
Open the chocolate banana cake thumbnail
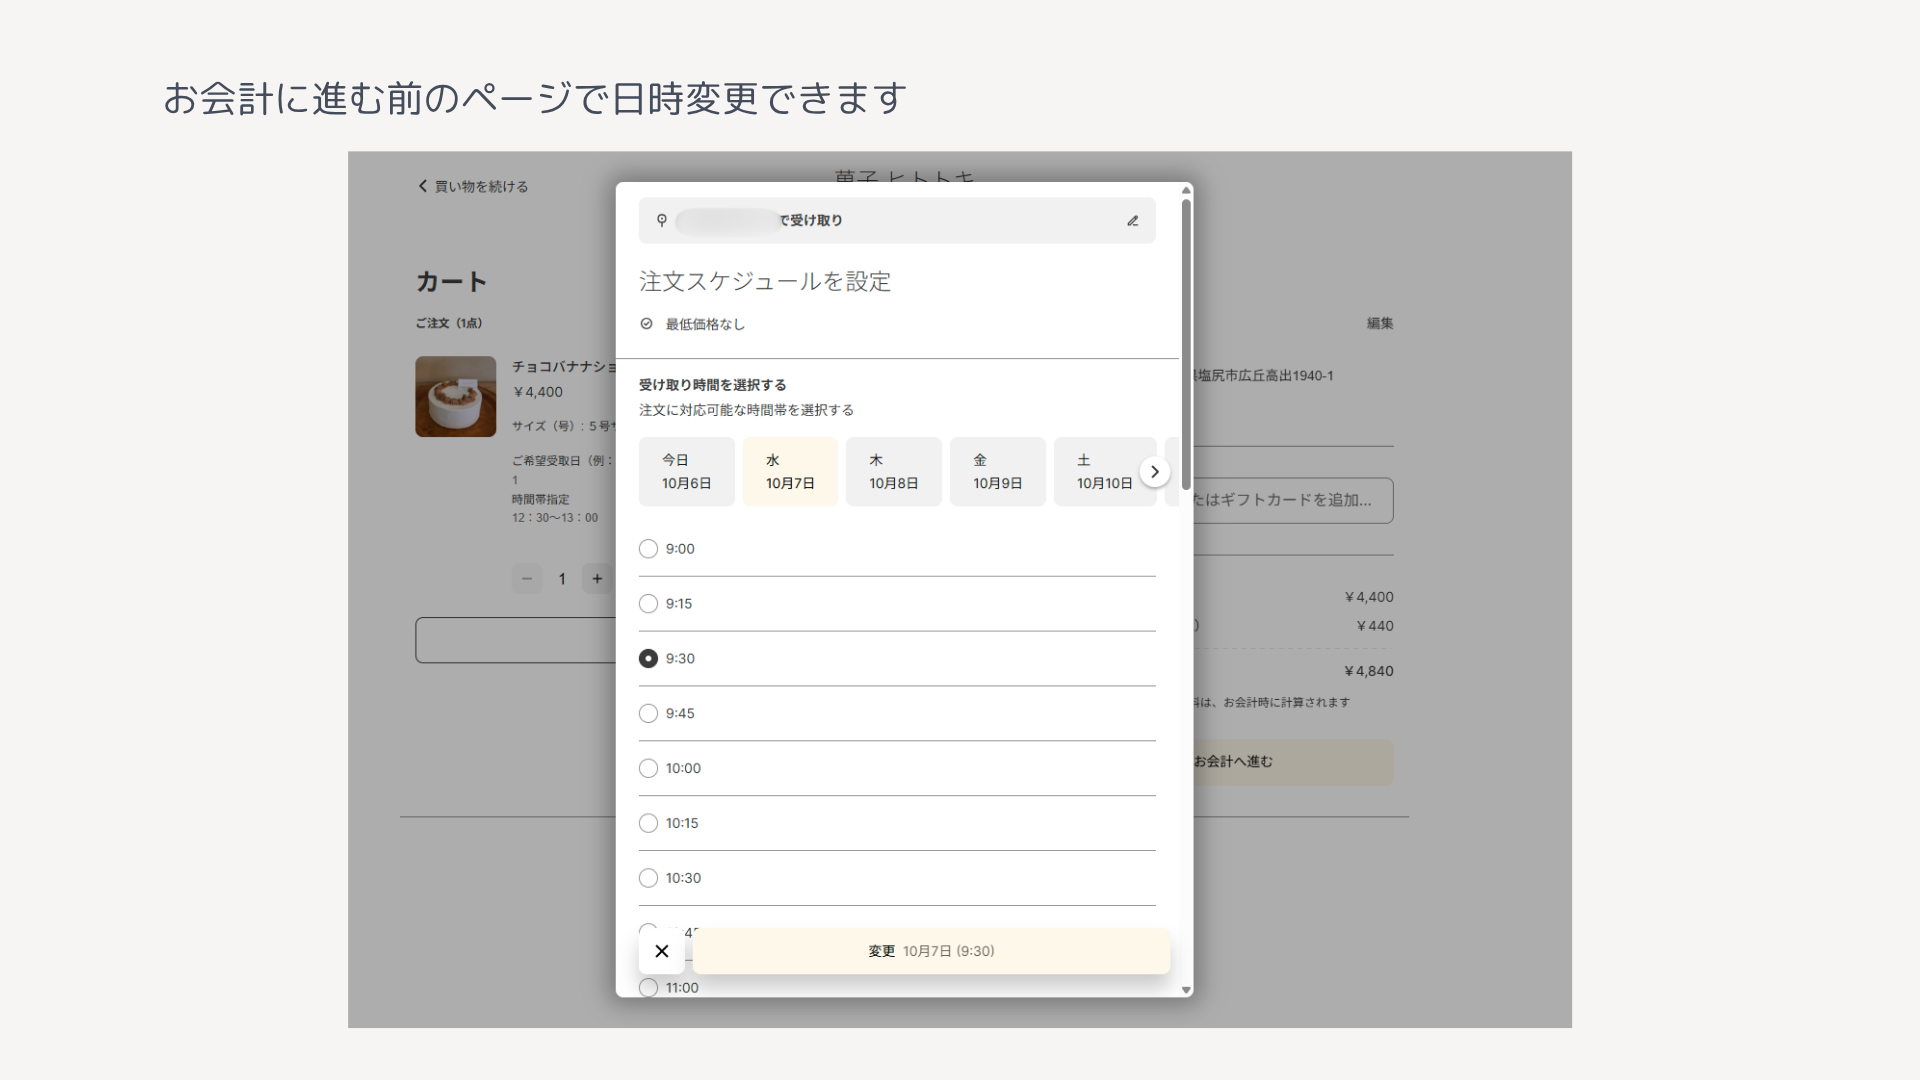456,397
